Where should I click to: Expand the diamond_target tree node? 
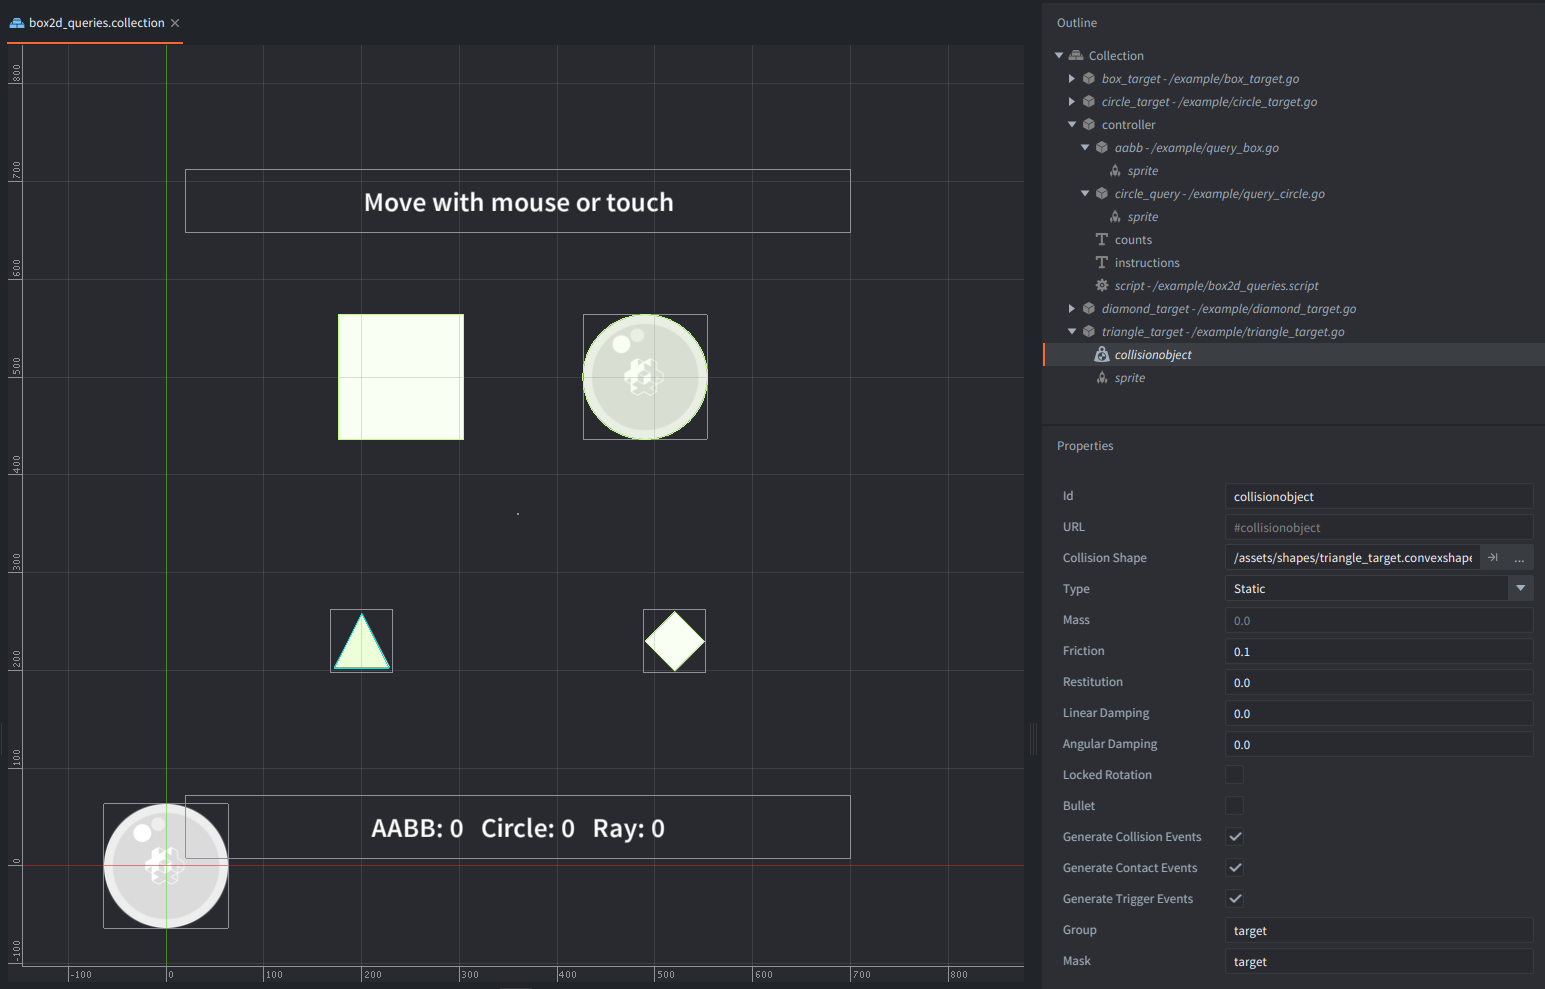click(1071, 309)
